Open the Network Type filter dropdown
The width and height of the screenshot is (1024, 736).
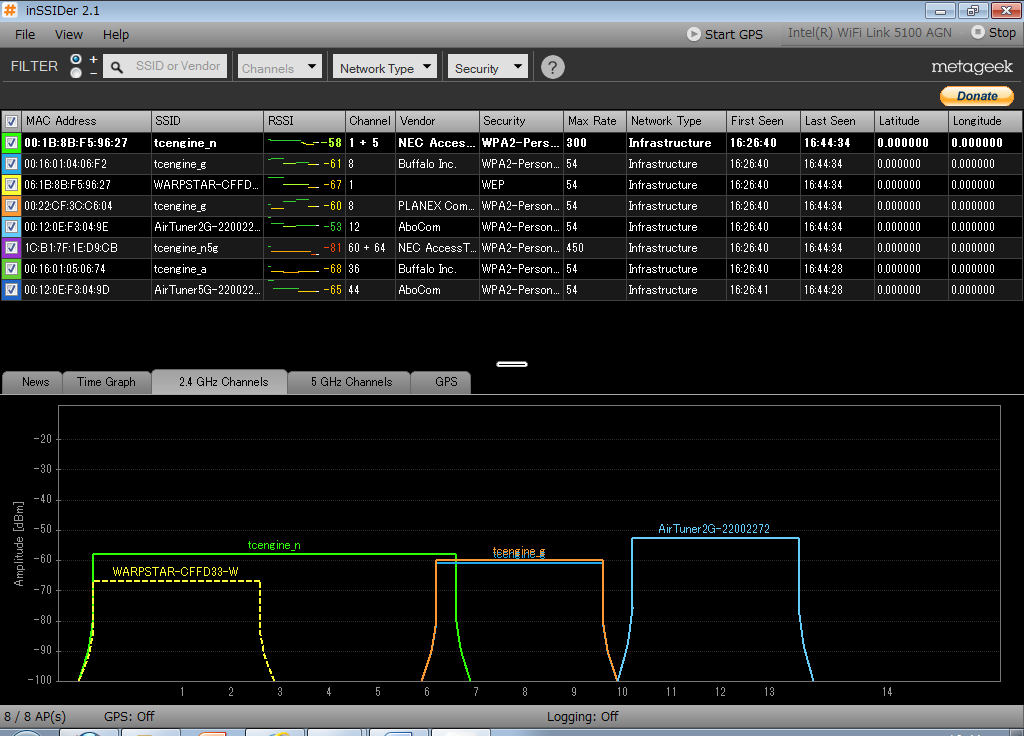pos(385,67)
